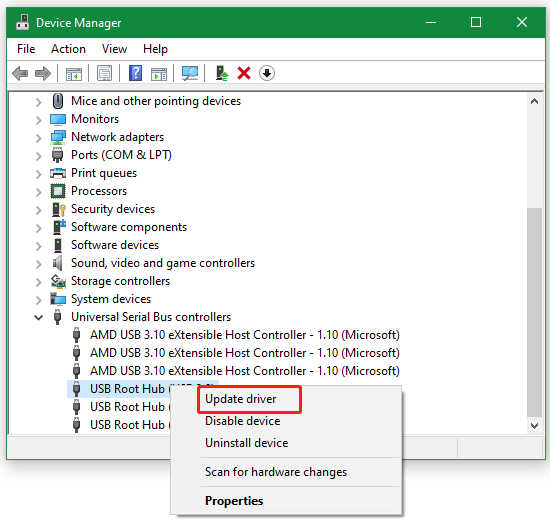Click the Security devices key icon

point(59,209)
